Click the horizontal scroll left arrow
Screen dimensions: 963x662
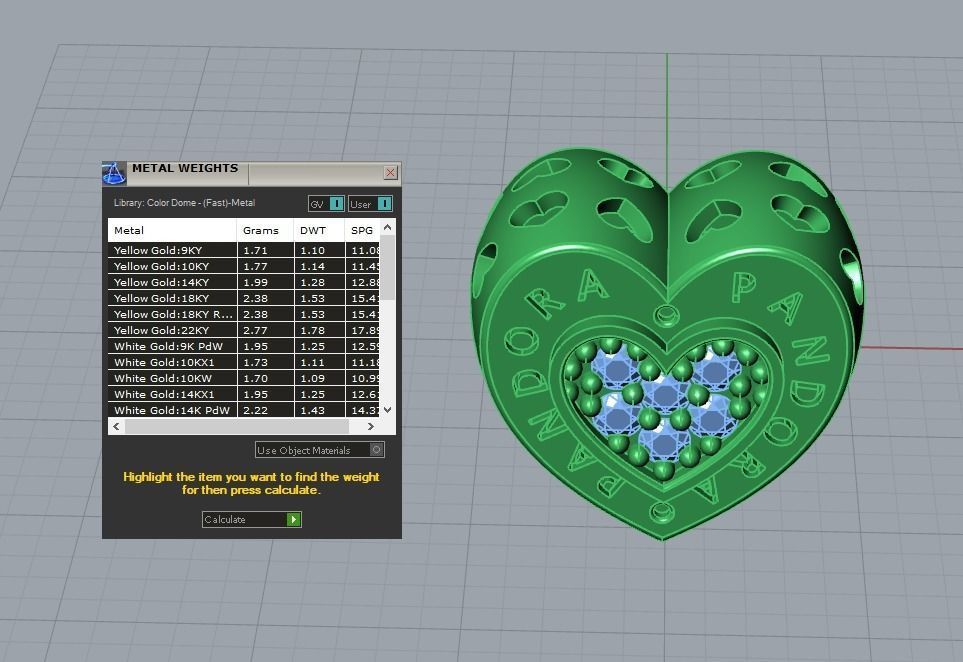click(116, 426)
